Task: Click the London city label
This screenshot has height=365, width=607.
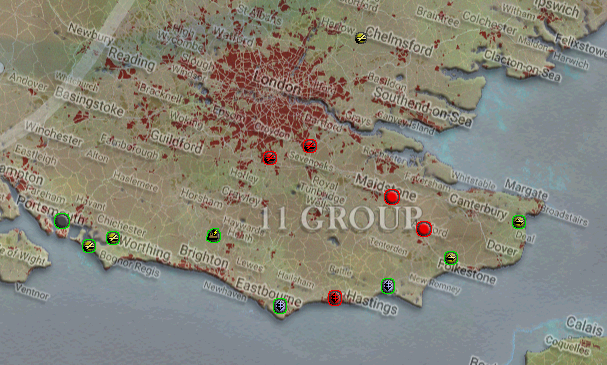Action: click(x=276, y=82)
